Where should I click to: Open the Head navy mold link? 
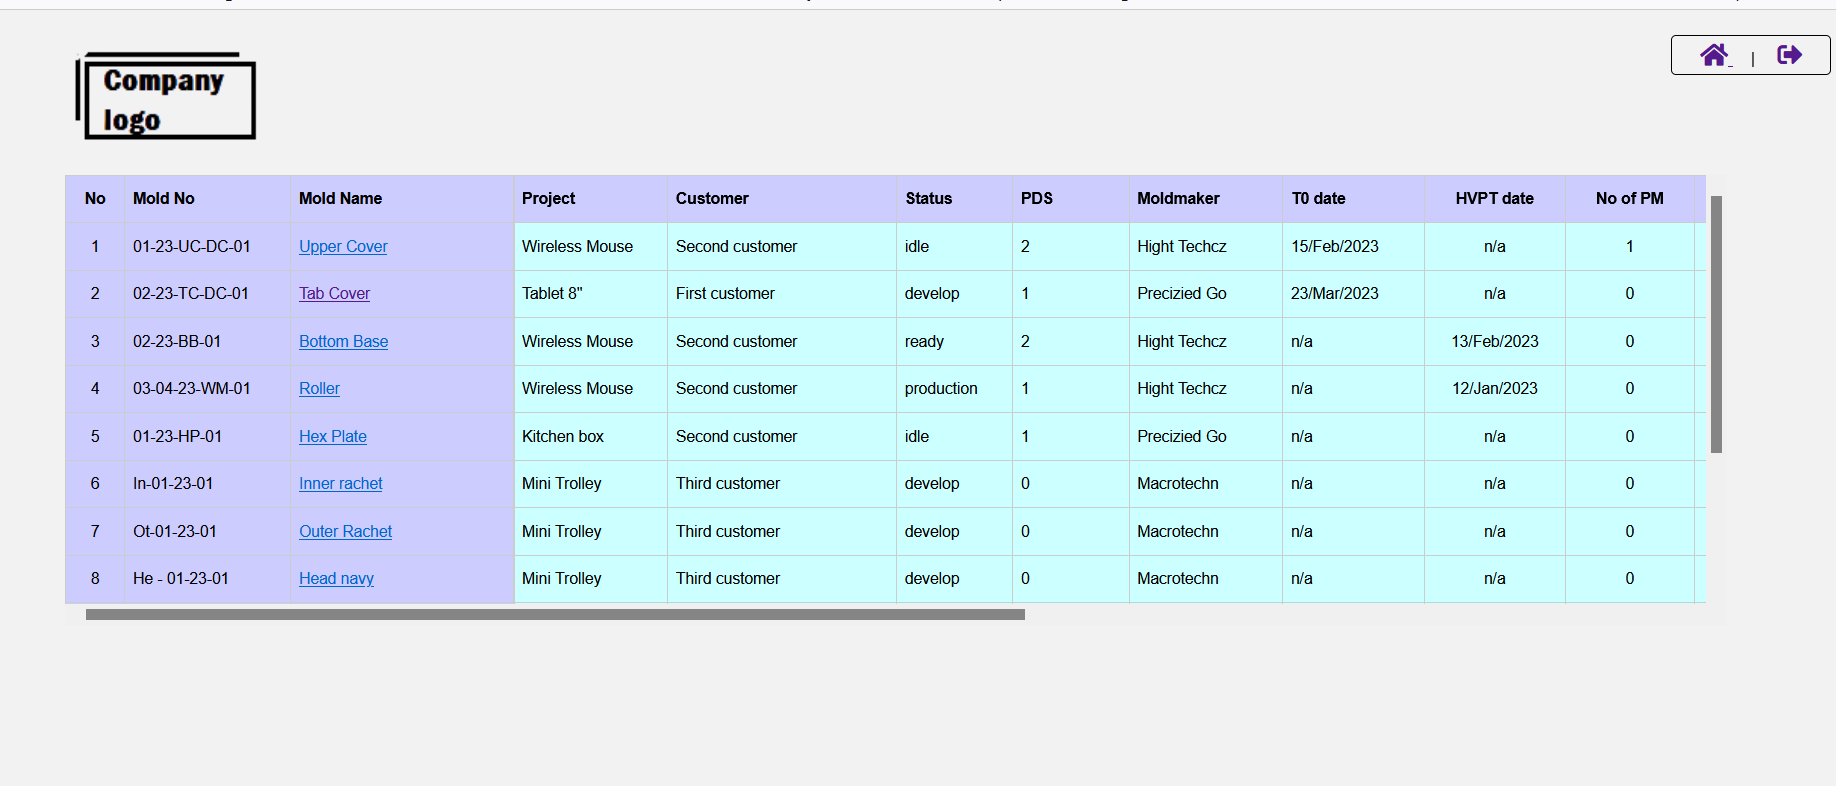336,579
